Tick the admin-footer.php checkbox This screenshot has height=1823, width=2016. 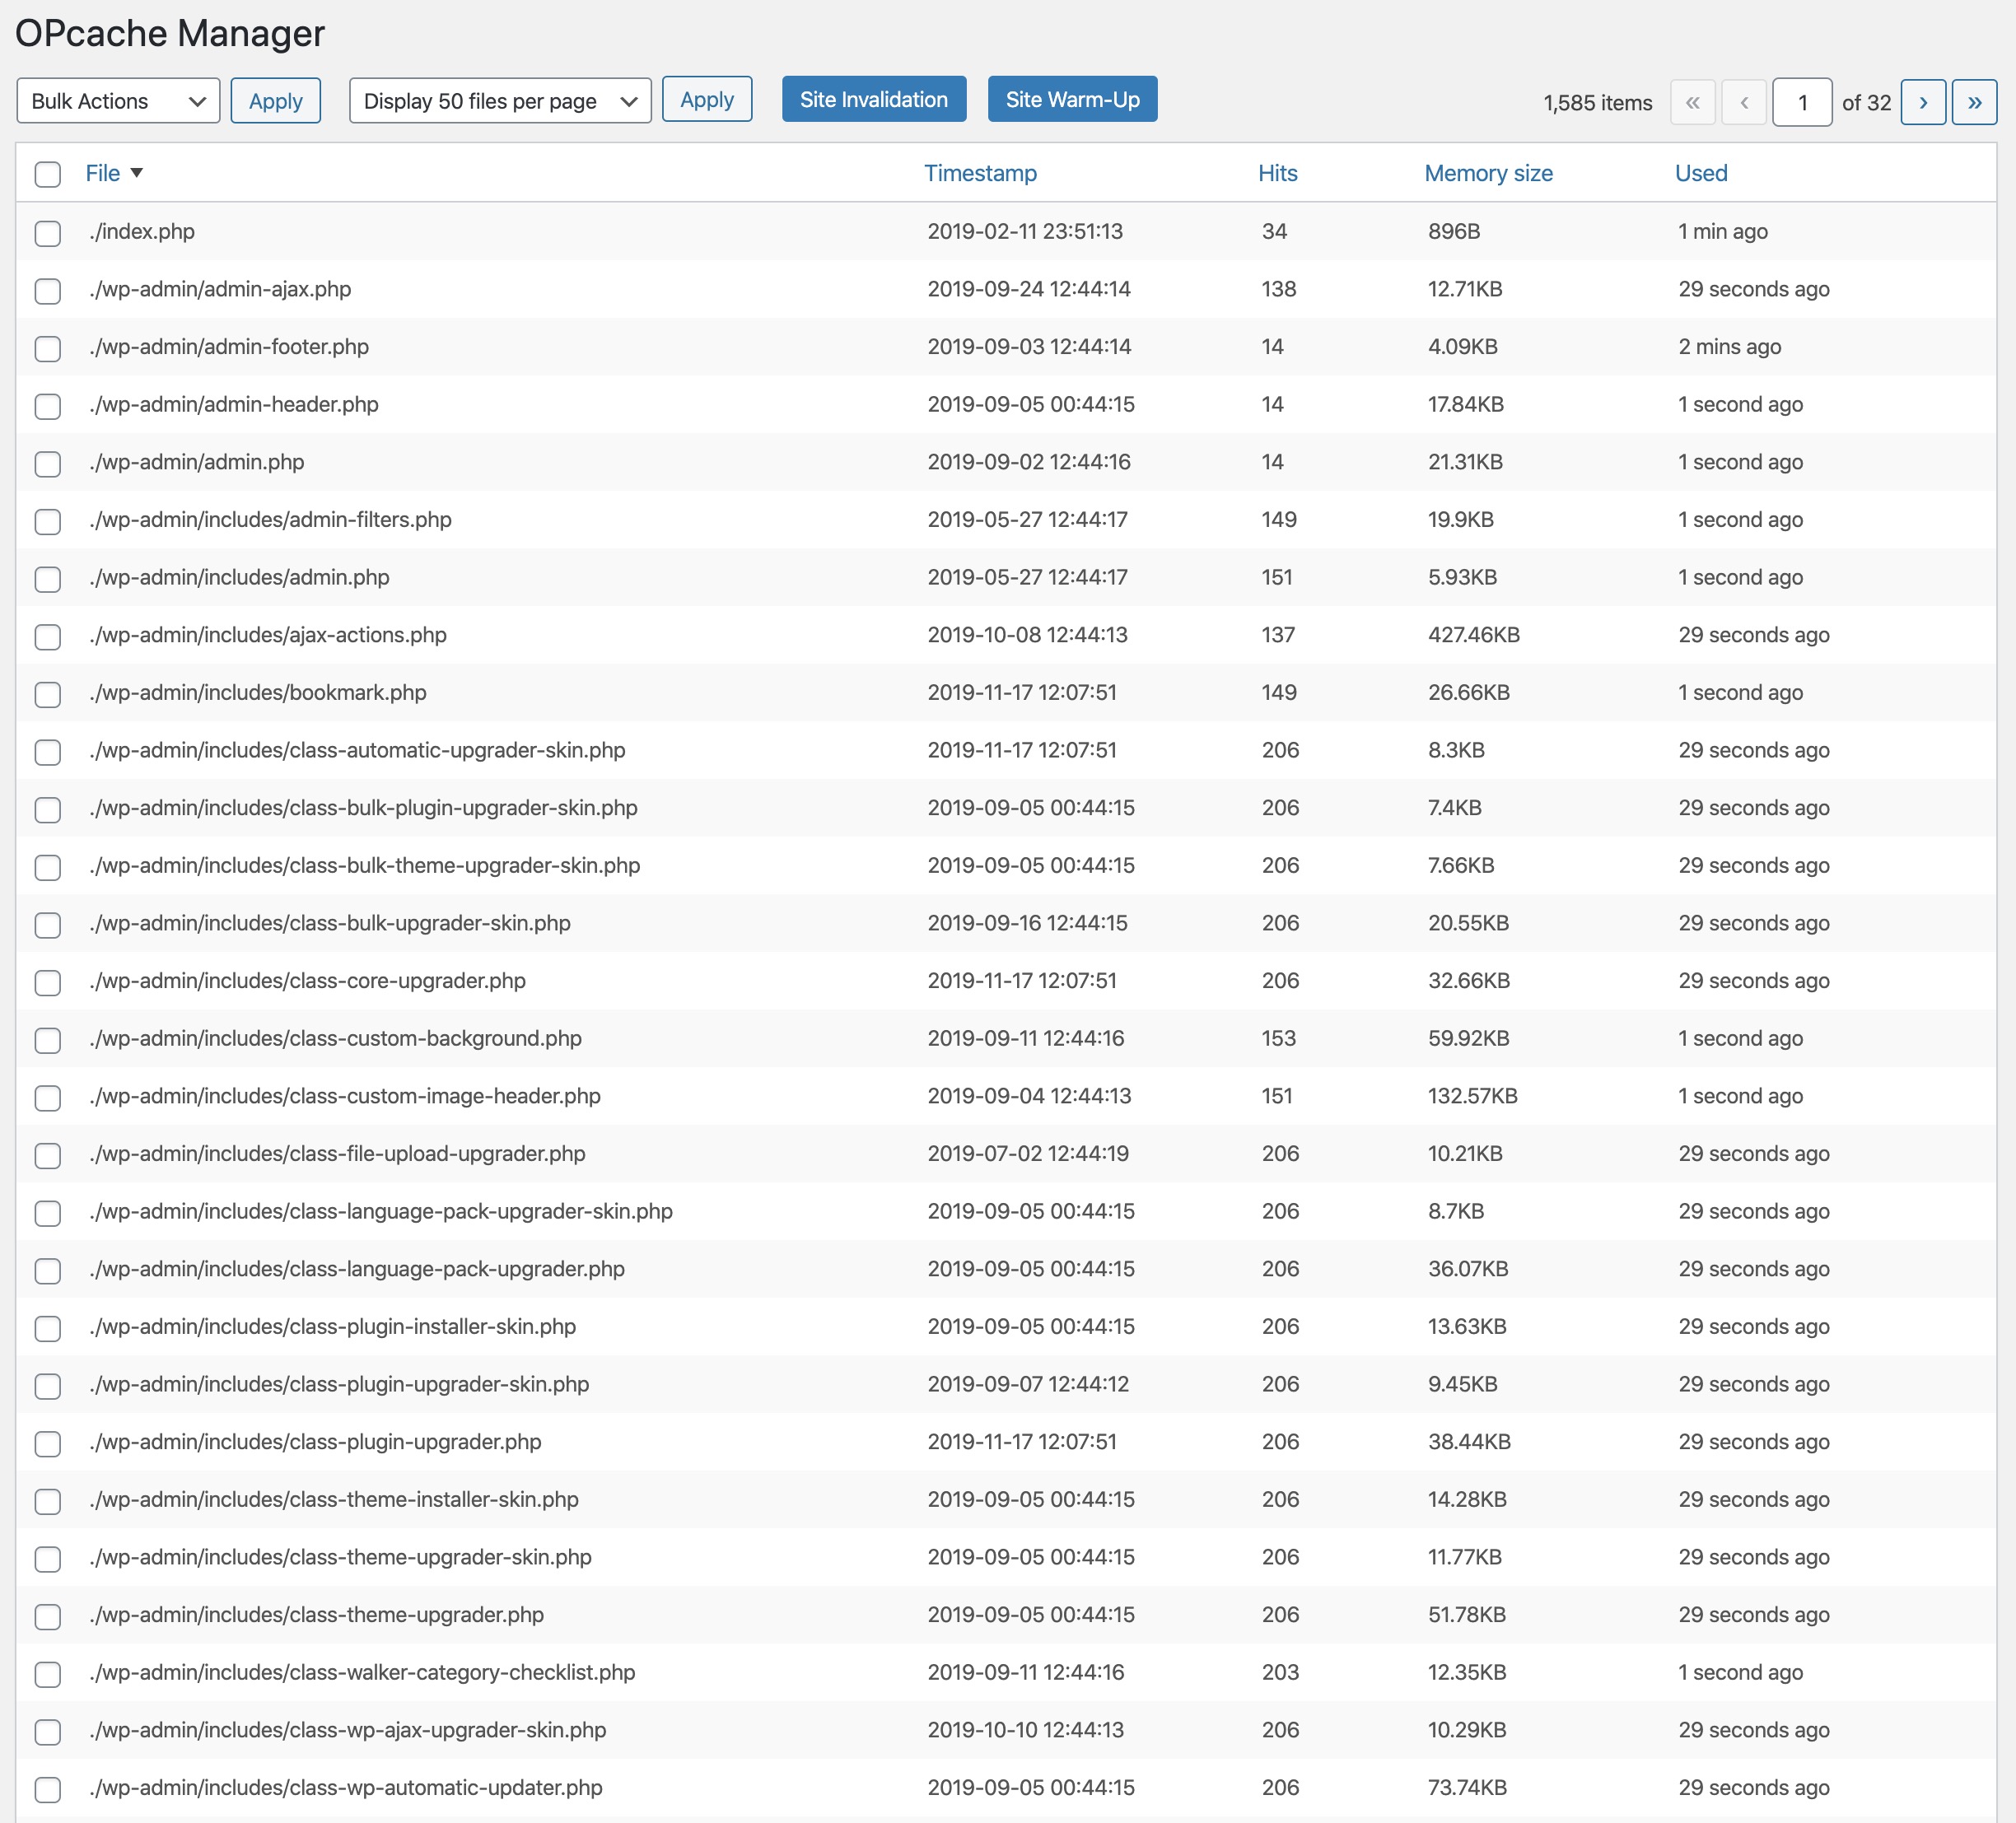(x=47, y=349)
